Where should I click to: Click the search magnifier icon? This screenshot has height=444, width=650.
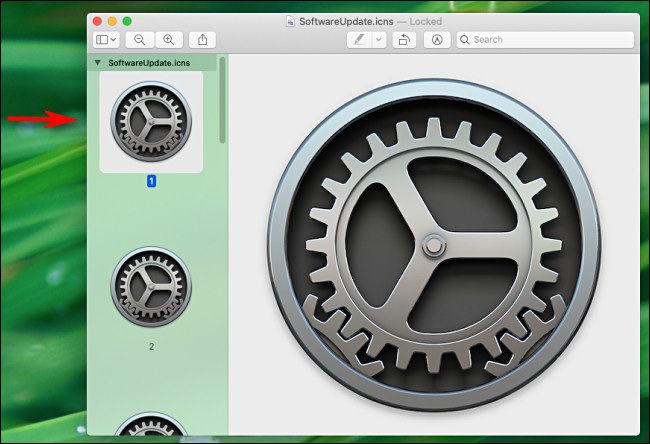click(x=465, y=40)
